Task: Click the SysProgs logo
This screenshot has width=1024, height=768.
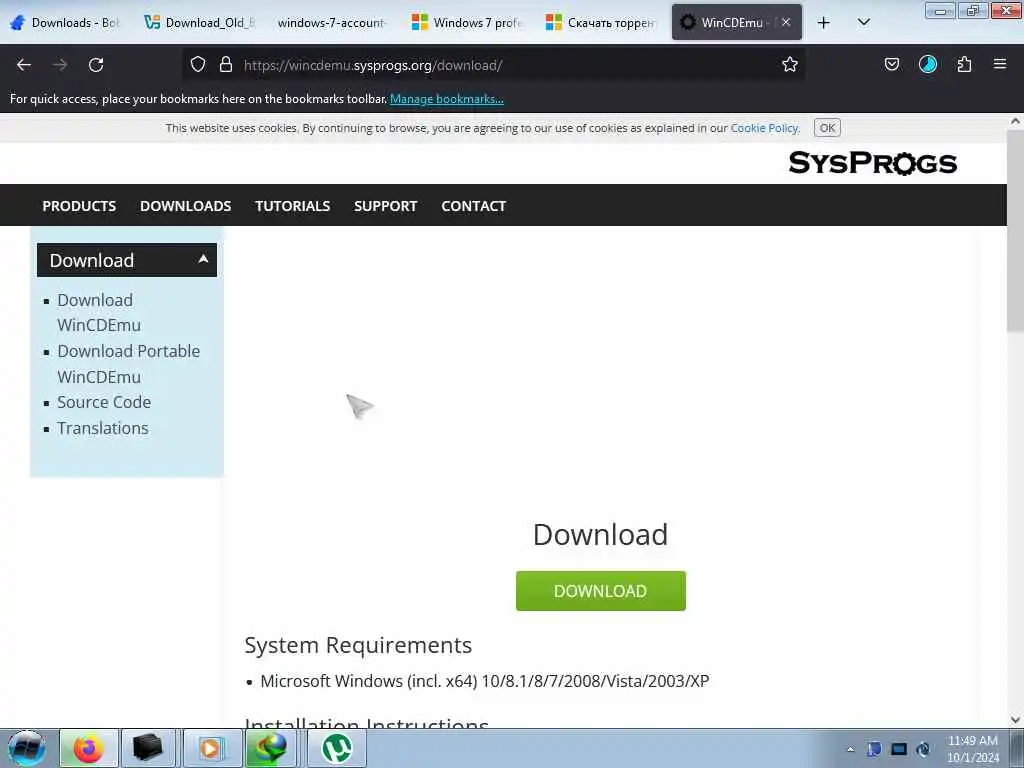Action: [872, 163]
